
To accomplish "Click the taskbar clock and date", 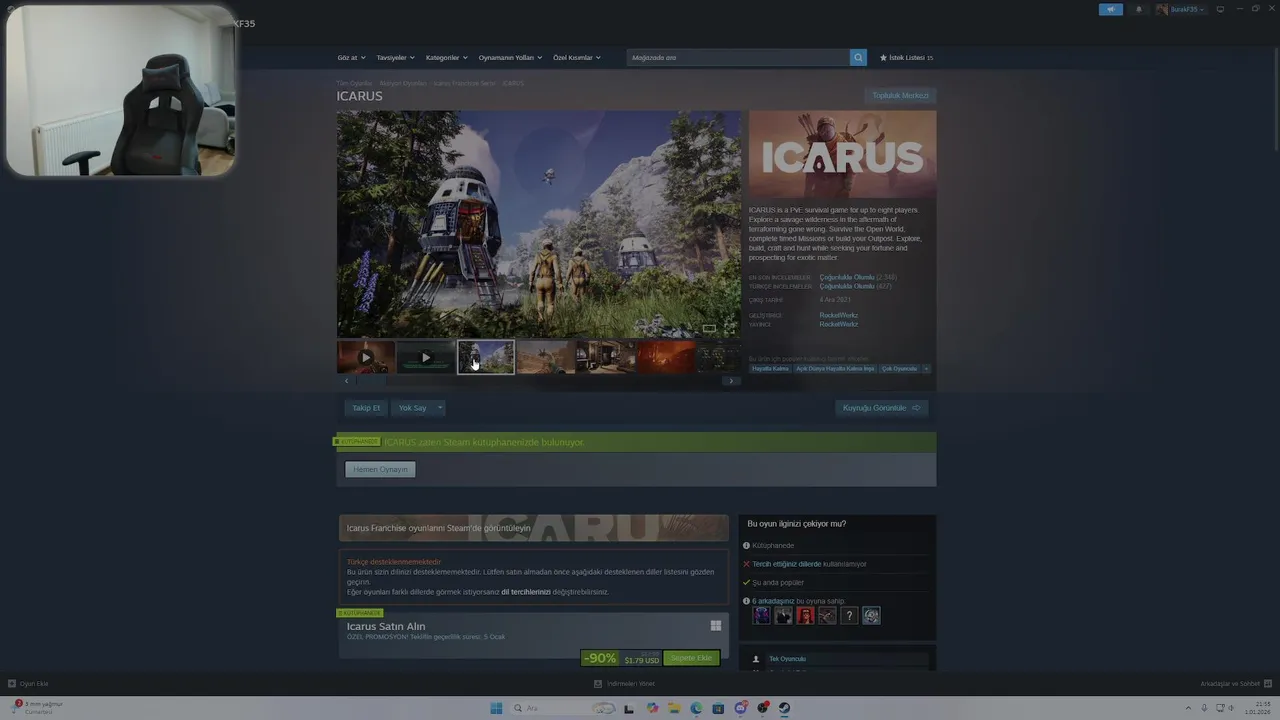I will 1258,708.
